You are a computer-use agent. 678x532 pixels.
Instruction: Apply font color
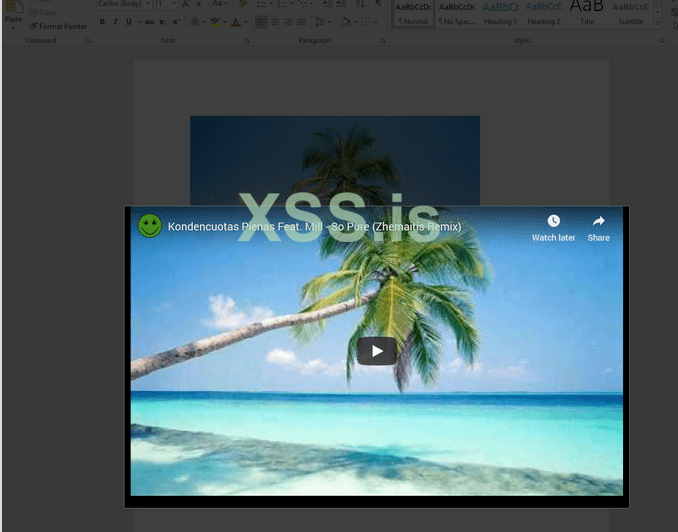236,22
